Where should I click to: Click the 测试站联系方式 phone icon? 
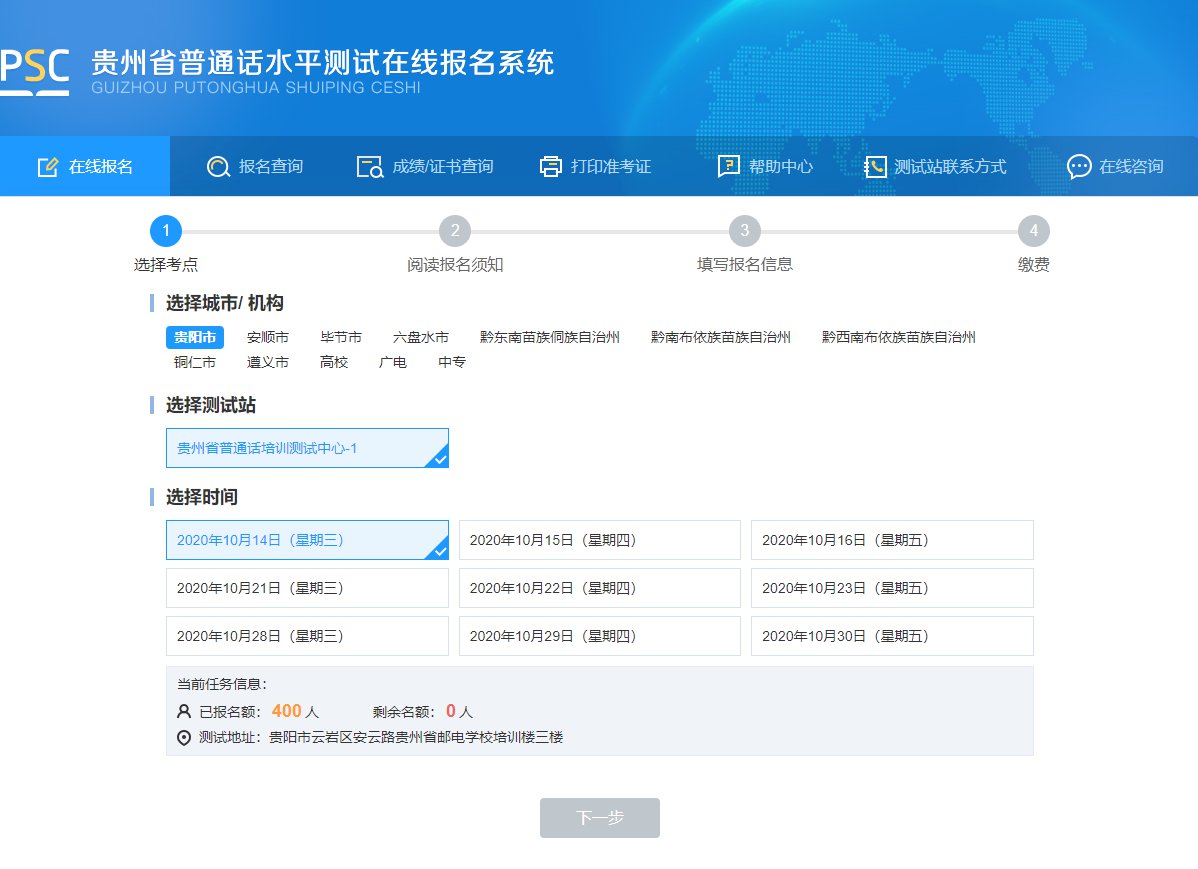(875, 167)
